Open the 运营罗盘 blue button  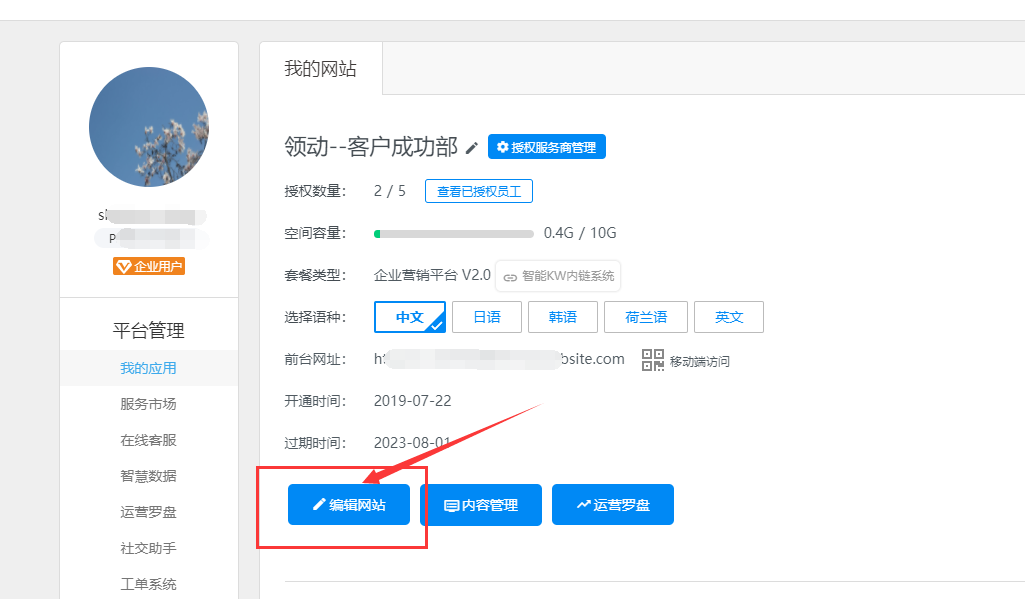[x=613, y=505]
